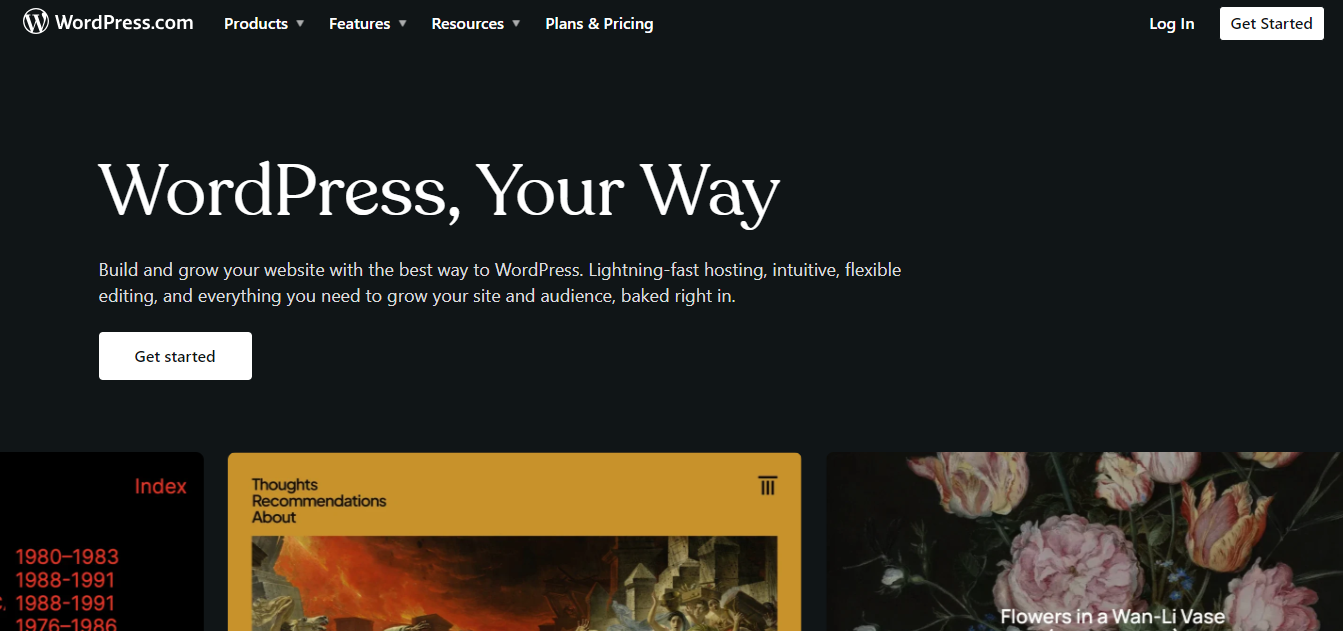Click the WordPress.com wordmark text

(124, 22)
